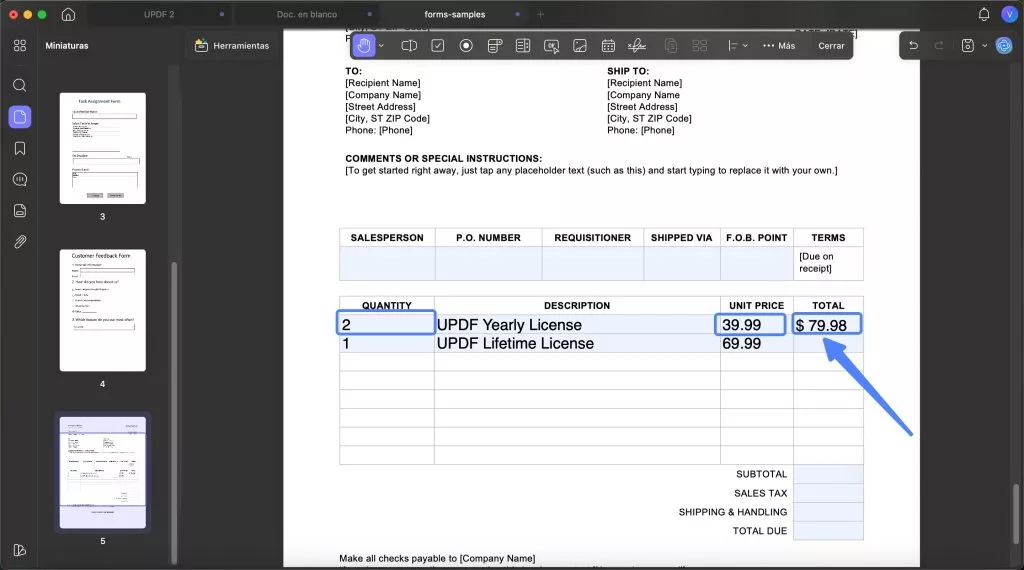Toggle the sidebar collapse icon at bottom
1024x570 pixels.
click(x=20, y=550)
